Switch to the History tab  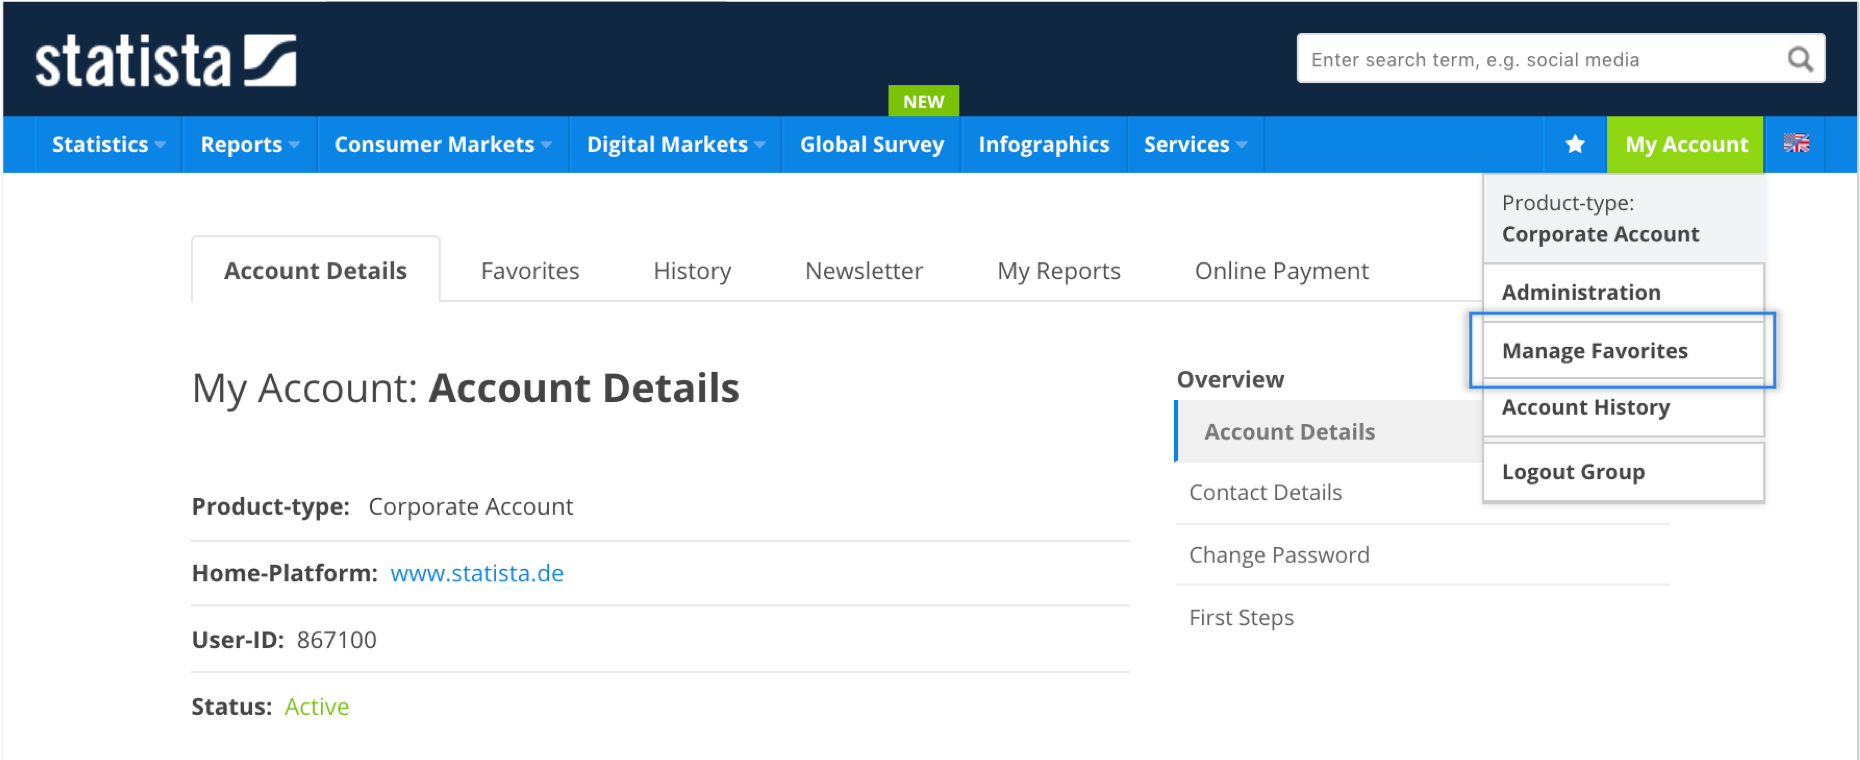[x=692, y=271]
